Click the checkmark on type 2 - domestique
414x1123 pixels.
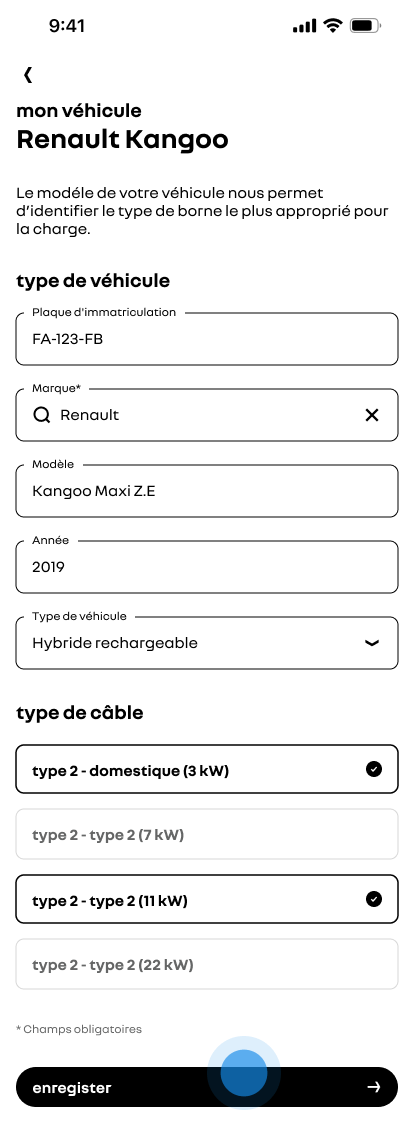click(x=374, y=769)
